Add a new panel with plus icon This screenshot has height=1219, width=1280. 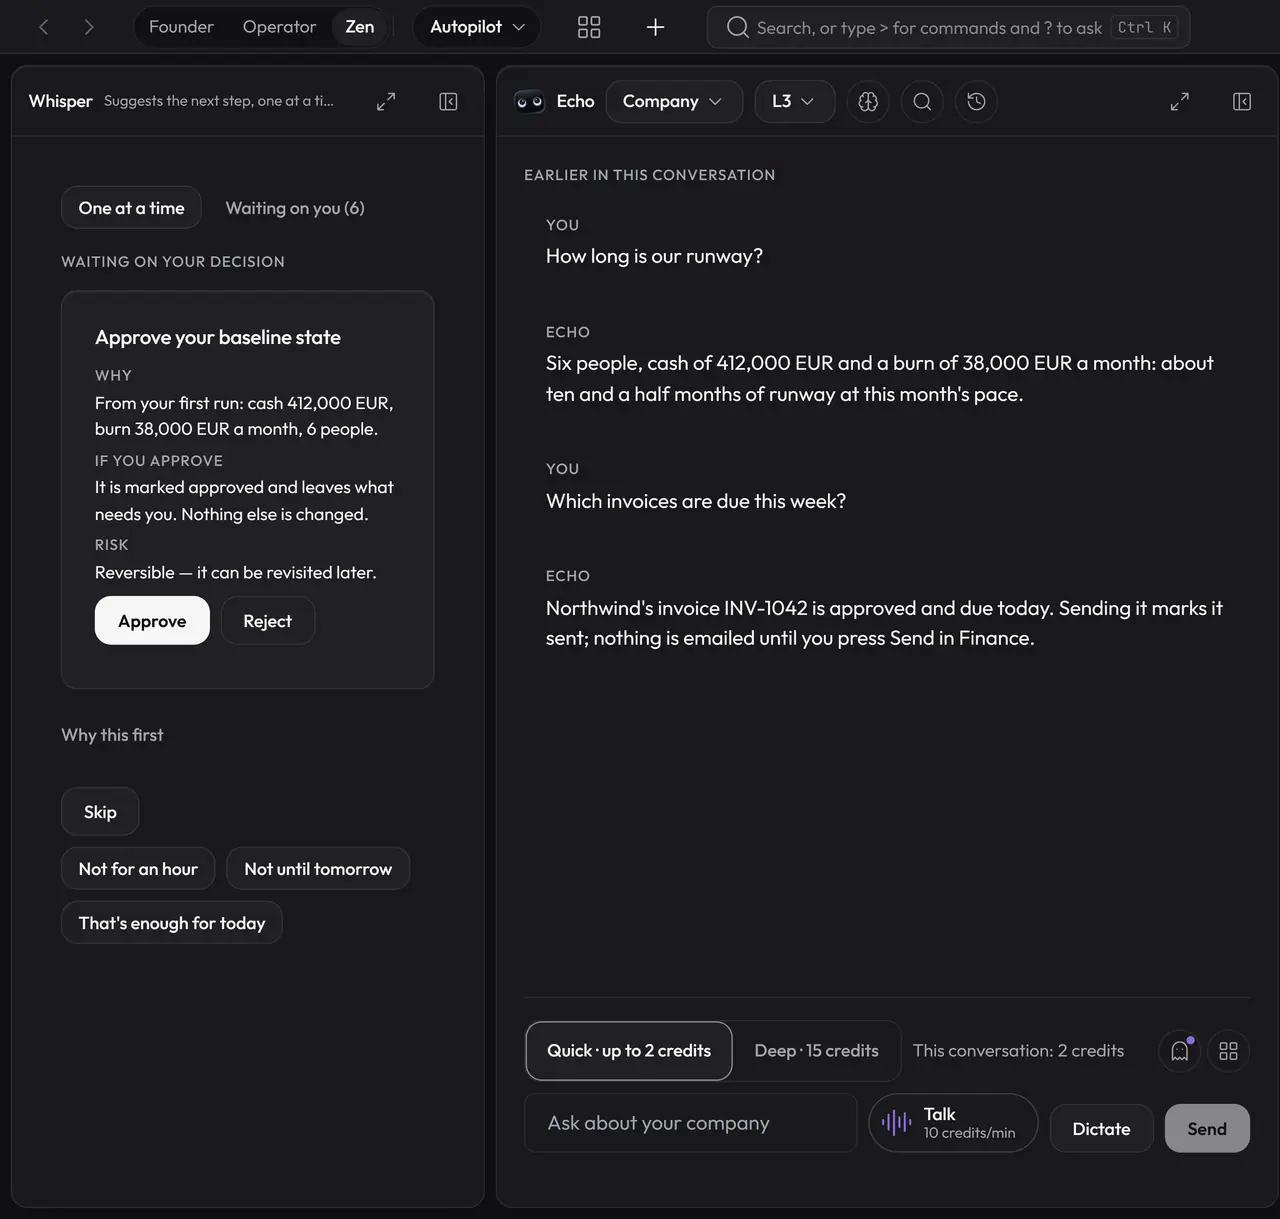tap(655, 27)
